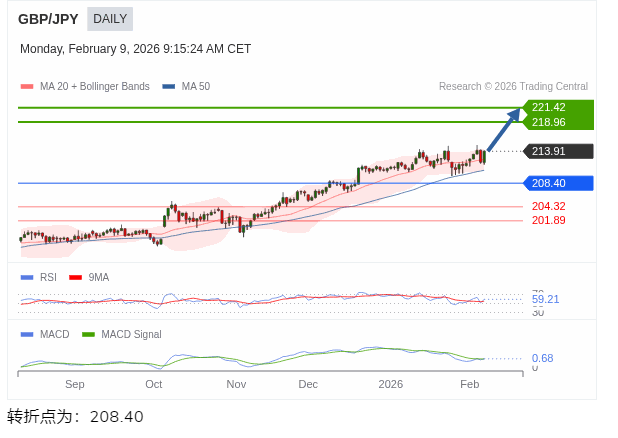This screenshot has width=618, height=438.
Task: Click the Research © 2026 Trading Central credit
Action: [513, 86]
